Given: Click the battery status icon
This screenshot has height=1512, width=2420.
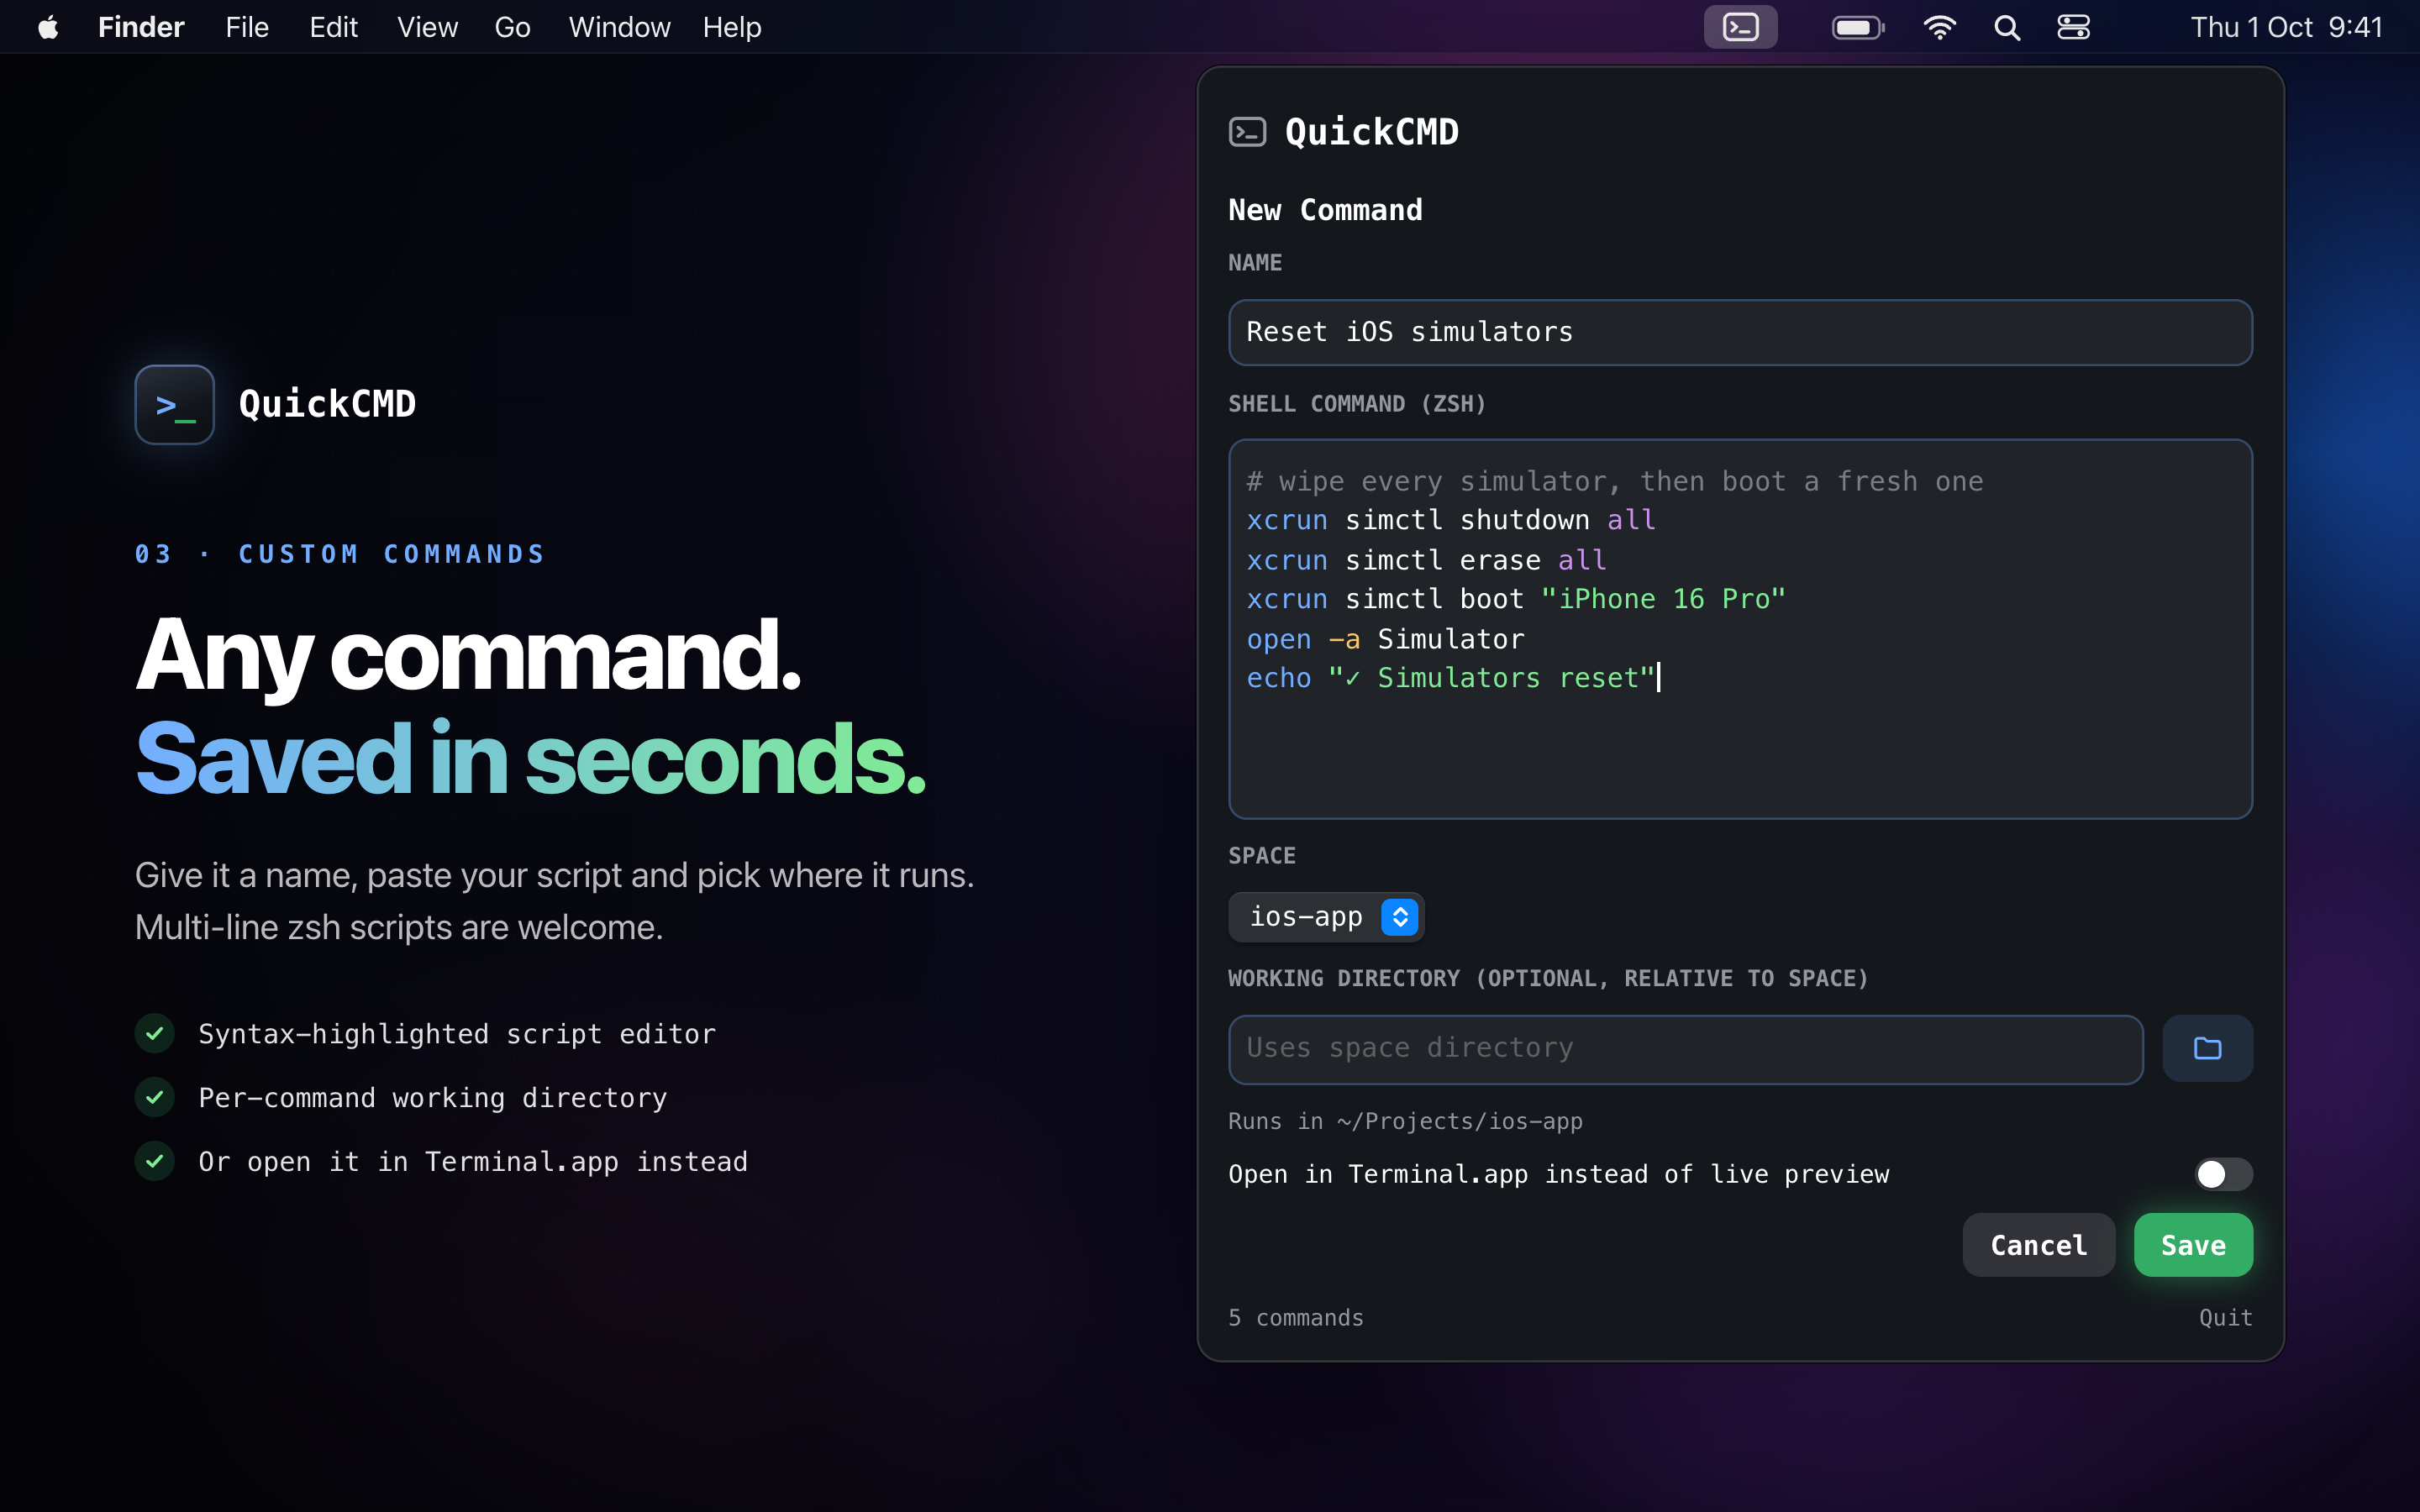Looking at the screenshot, I should tap(1857, 27).
